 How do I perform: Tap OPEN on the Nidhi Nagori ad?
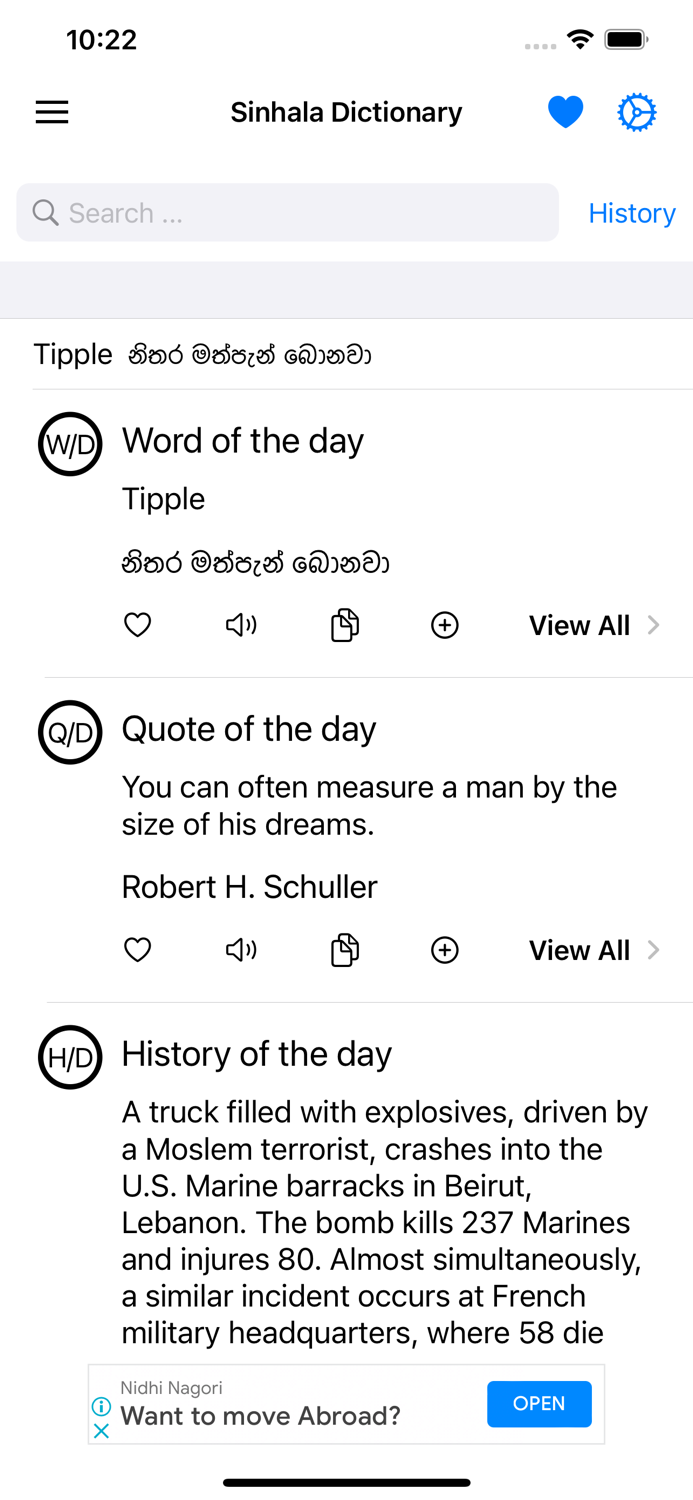pos(539,1404)
